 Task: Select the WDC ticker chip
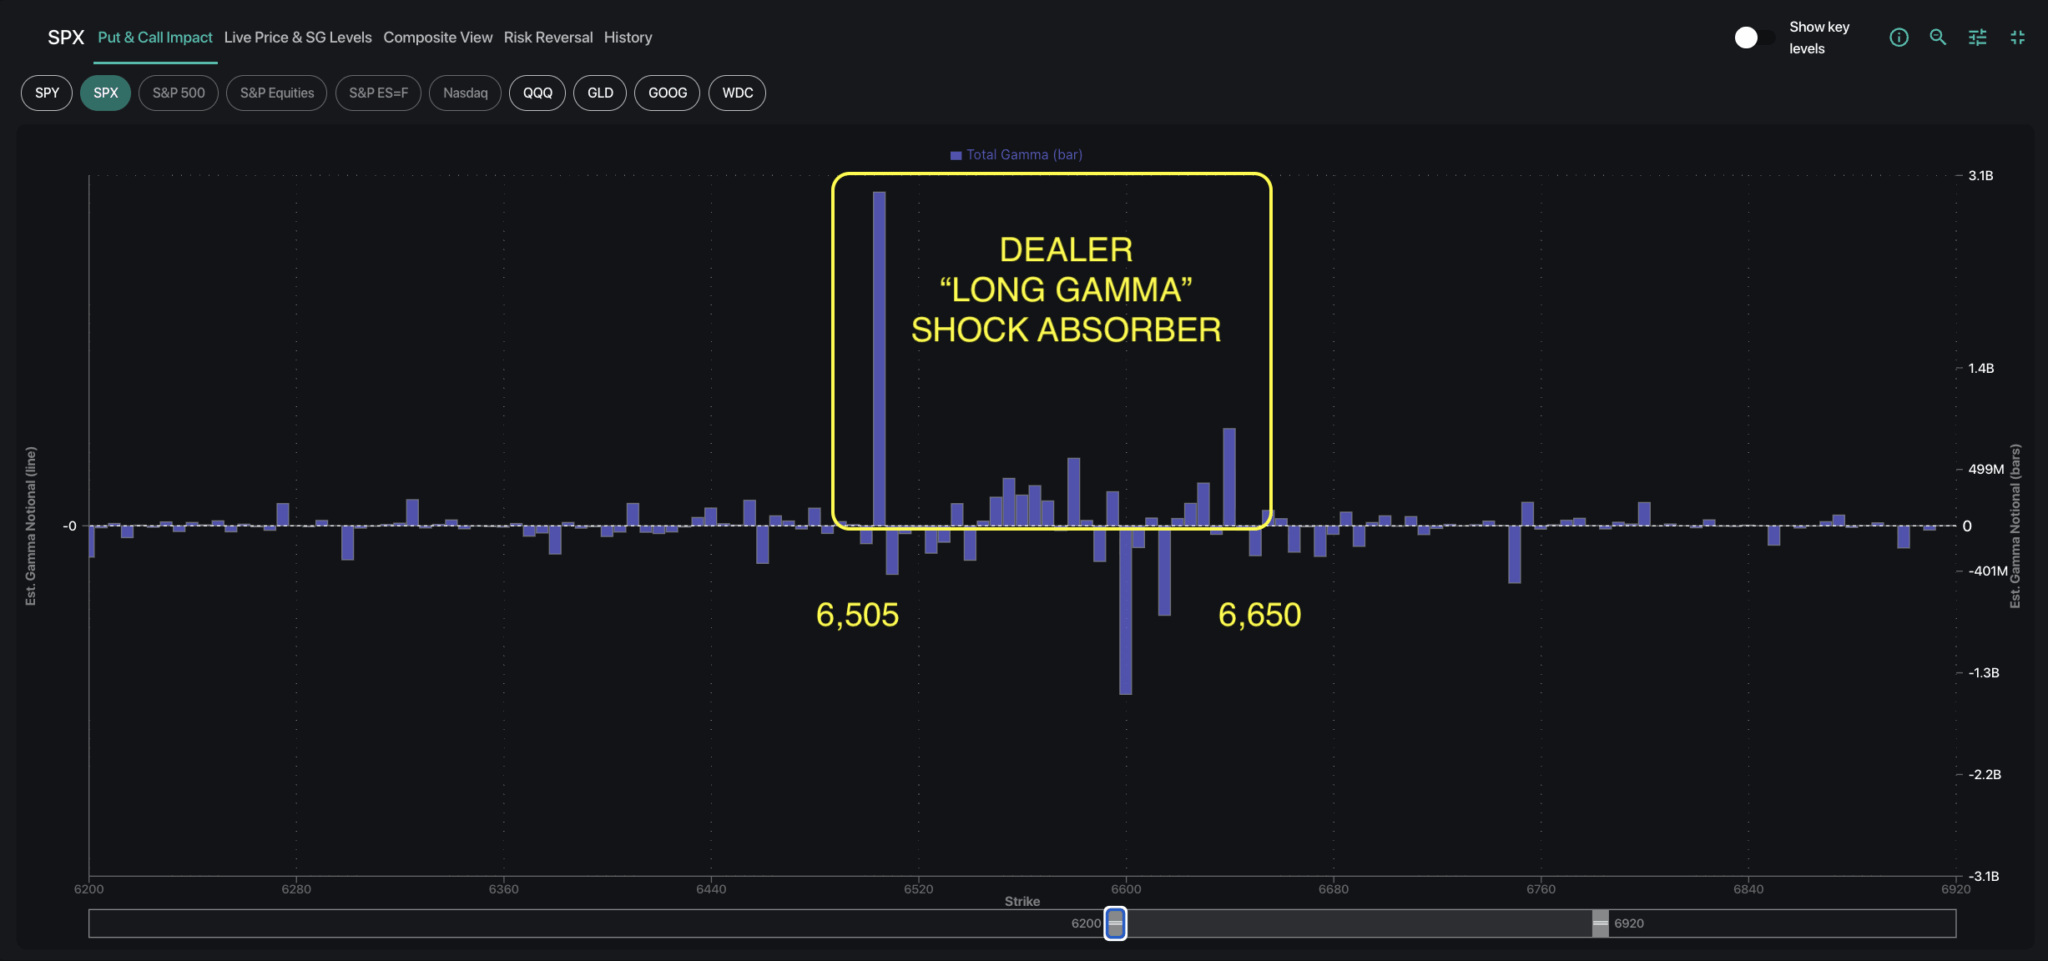[737, 92]
